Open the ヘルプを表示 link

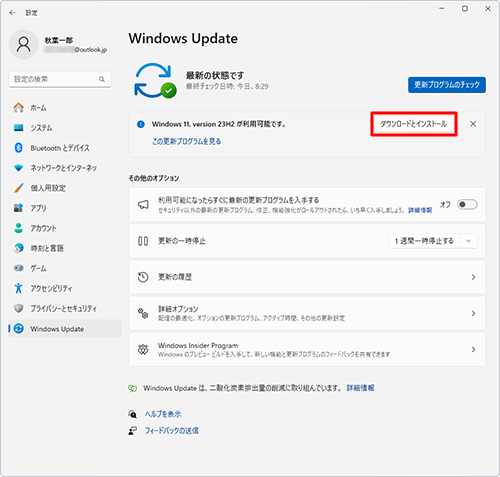163,414
